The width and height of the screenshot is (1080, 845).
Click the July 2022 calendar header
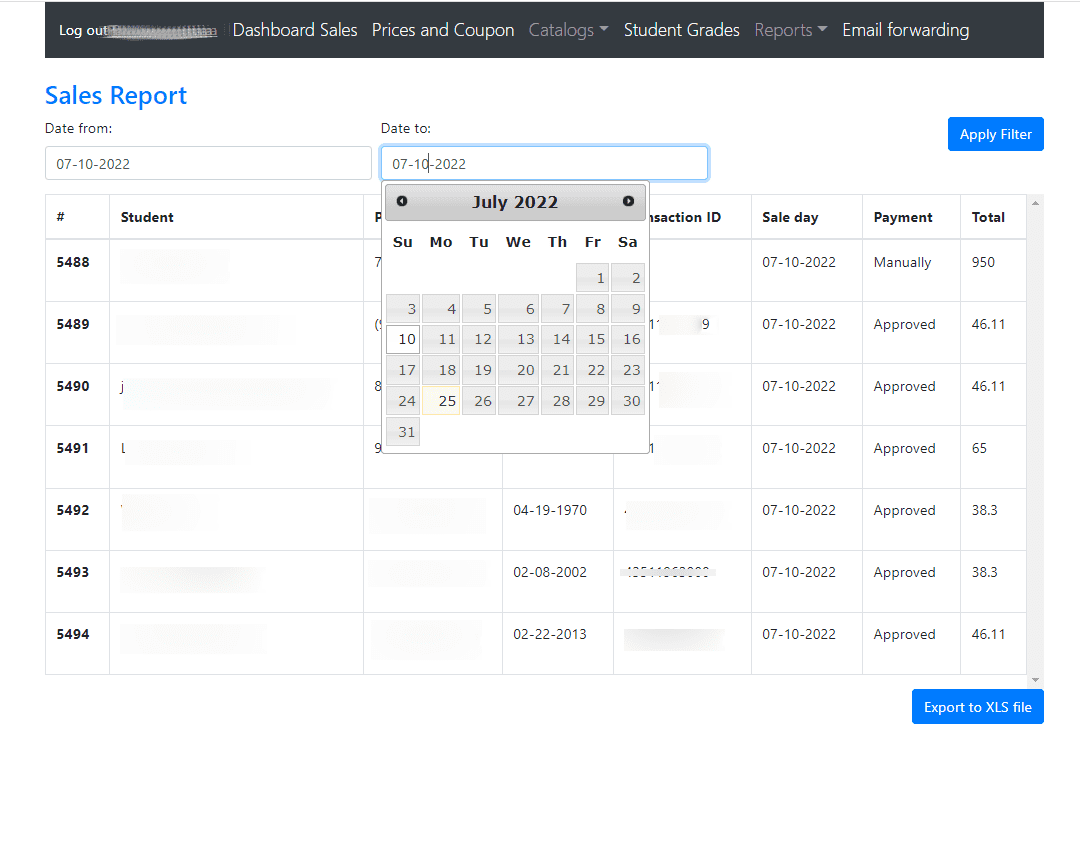point(514,201)
